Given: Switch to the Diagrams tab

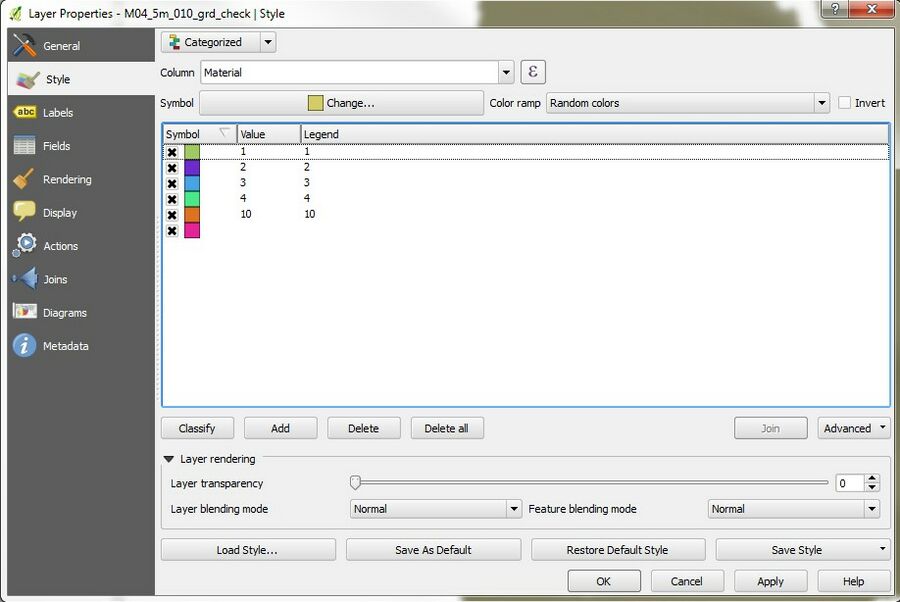Looking at the screenshot, I should pyautogui.click(x=64, y=313).
